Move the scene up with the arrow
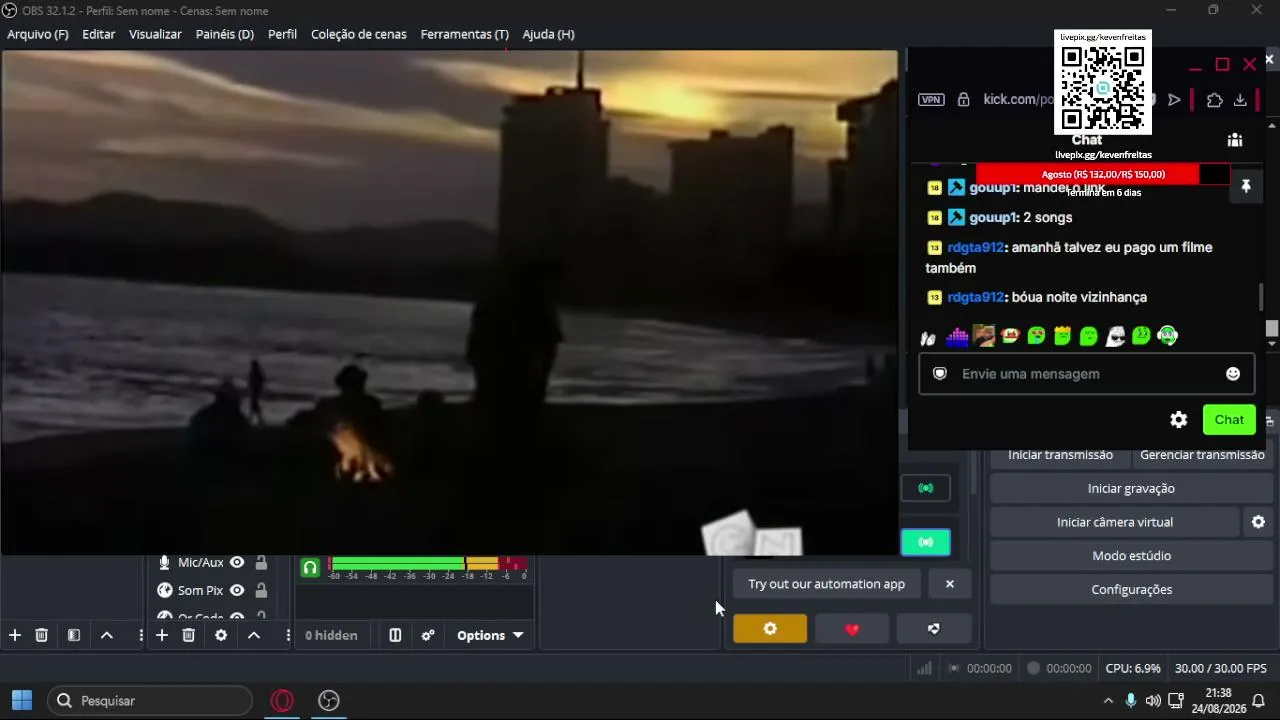 click(x=107, y=635)
